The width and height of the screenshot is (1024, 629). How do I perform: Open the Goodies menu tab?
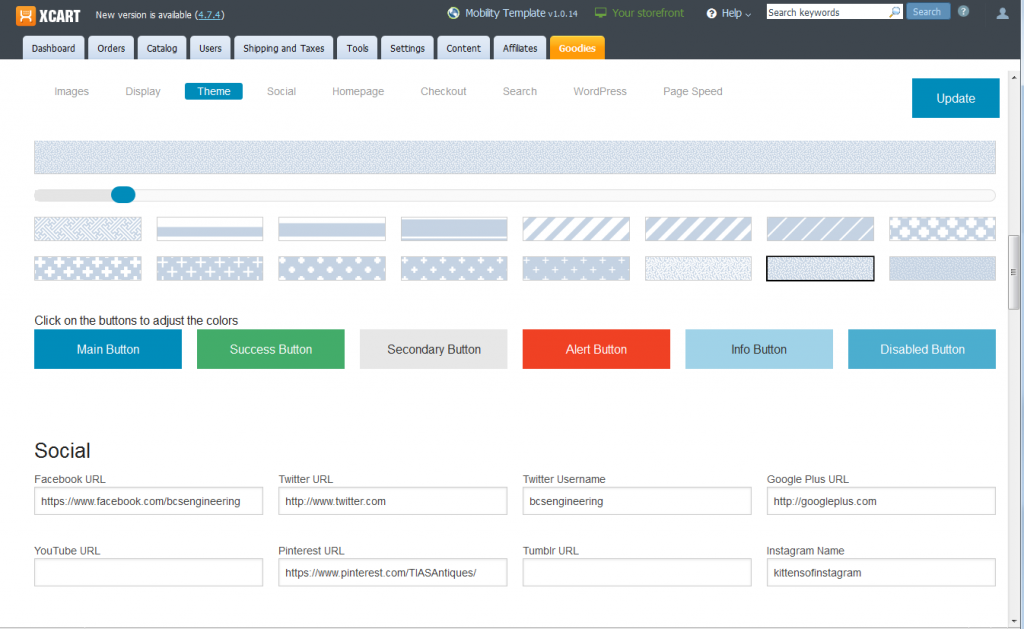pyautogui.click(x=576, y=47)
